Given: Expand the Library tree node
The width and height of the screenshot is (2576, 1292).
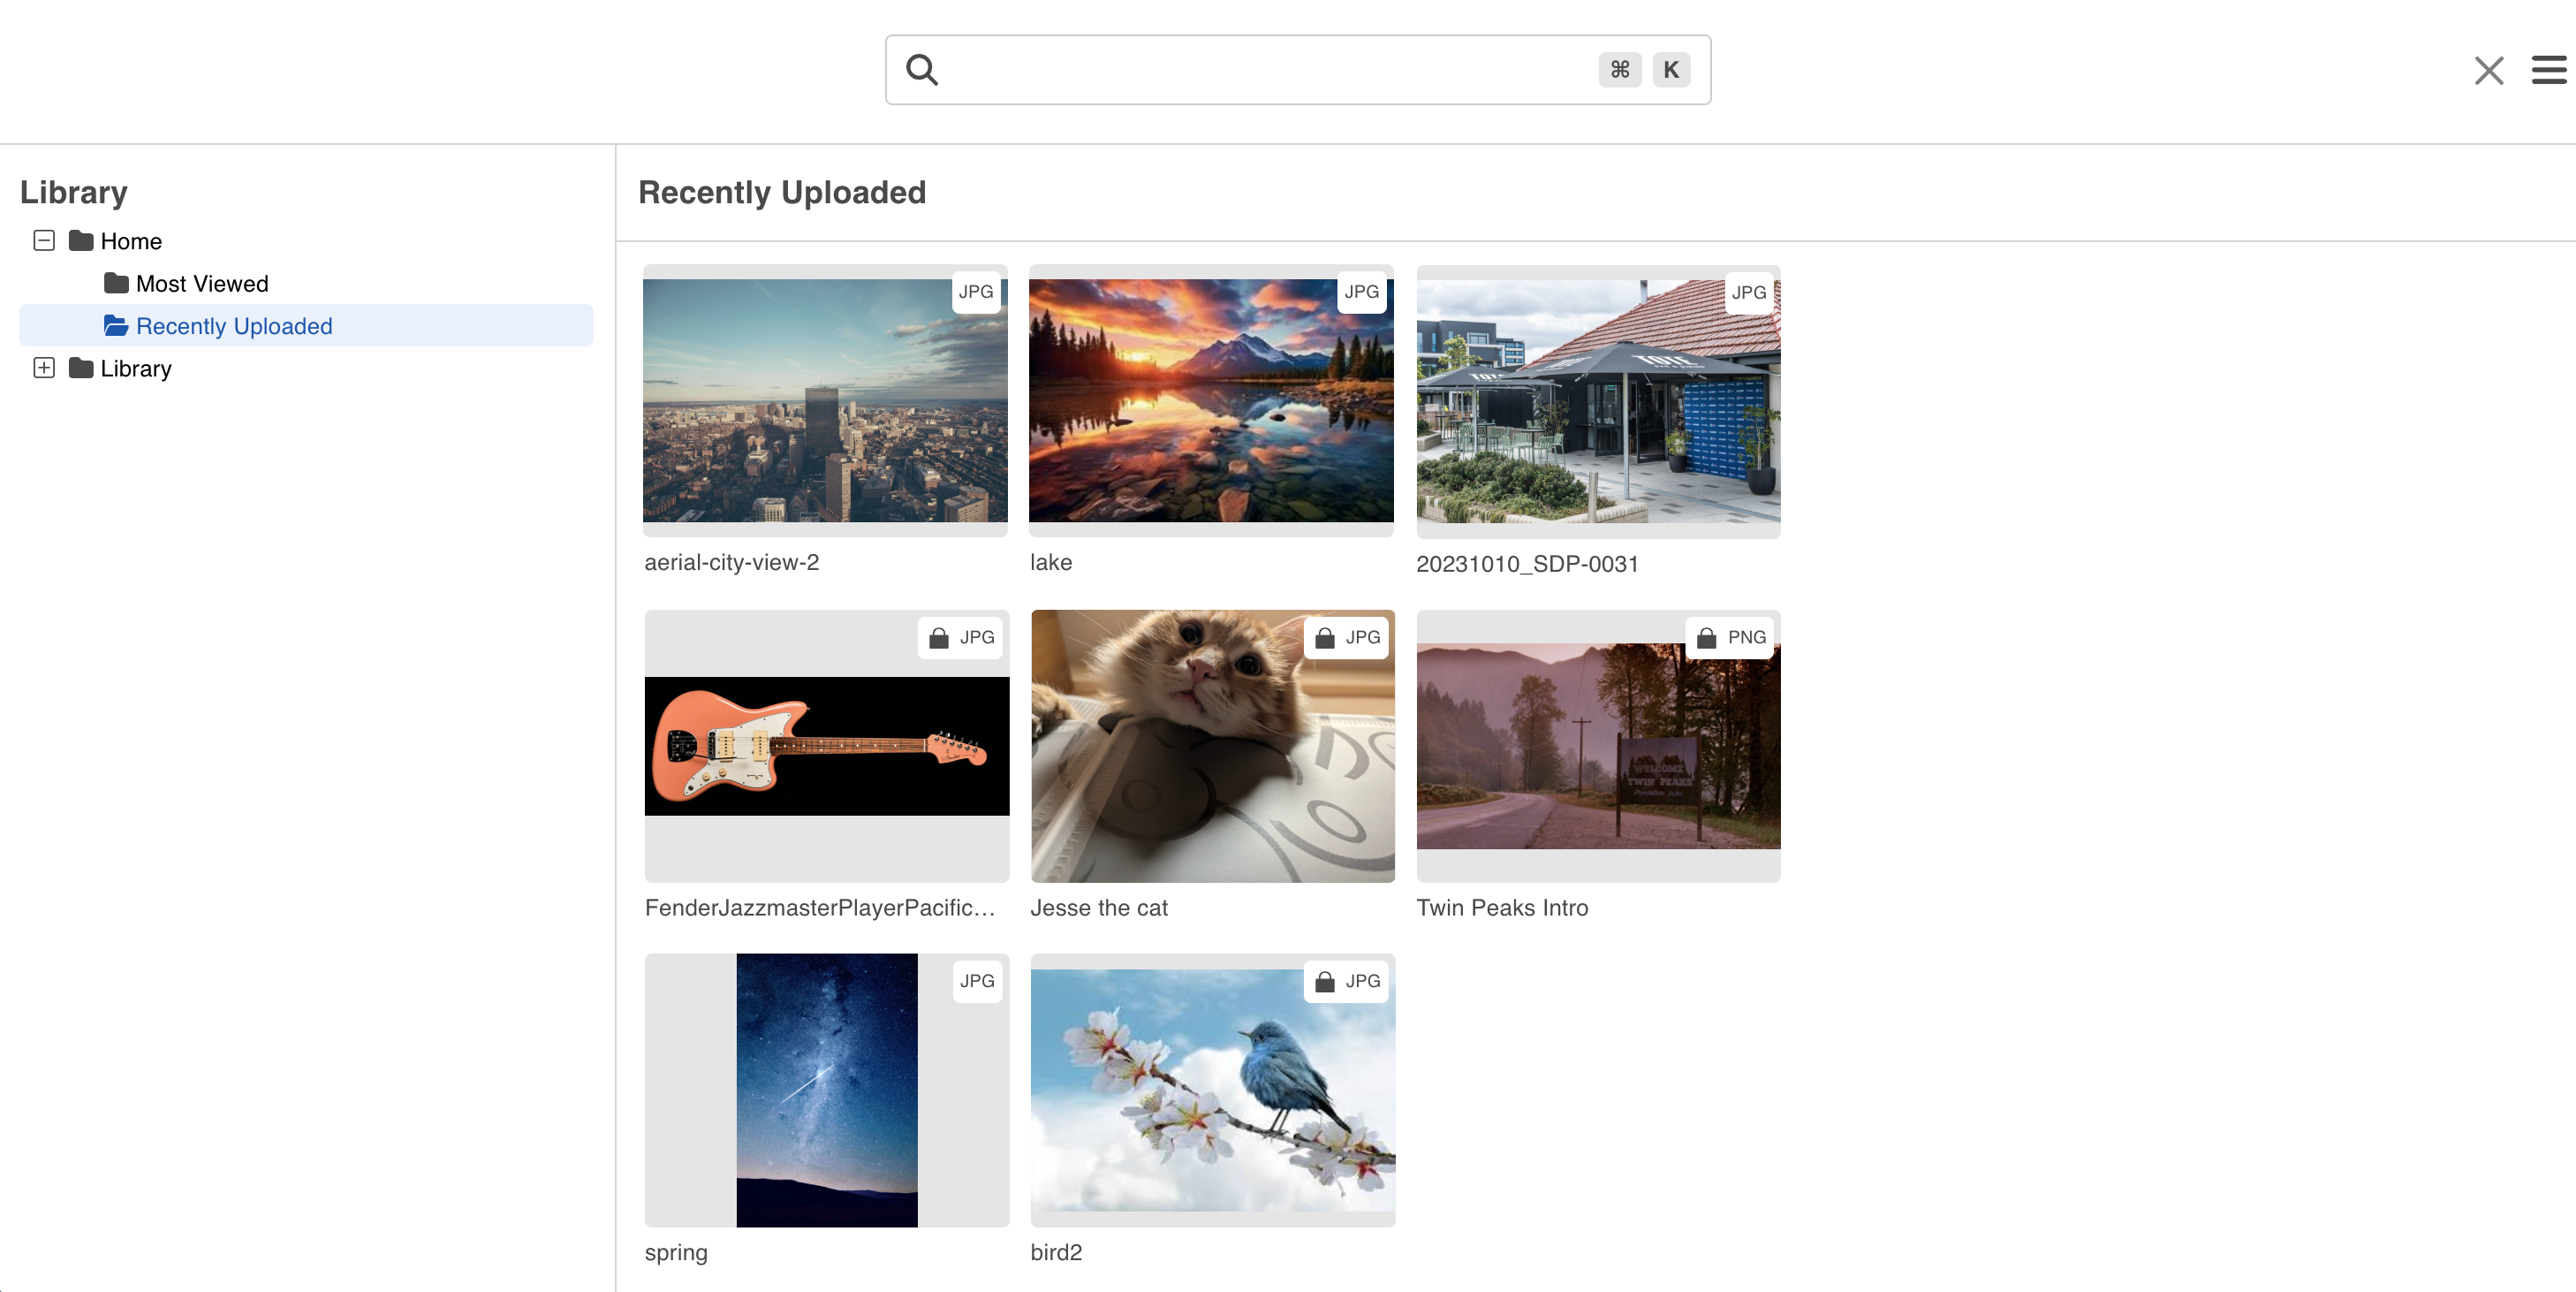Looking at the screenshot, I should [x=44, y=368].
